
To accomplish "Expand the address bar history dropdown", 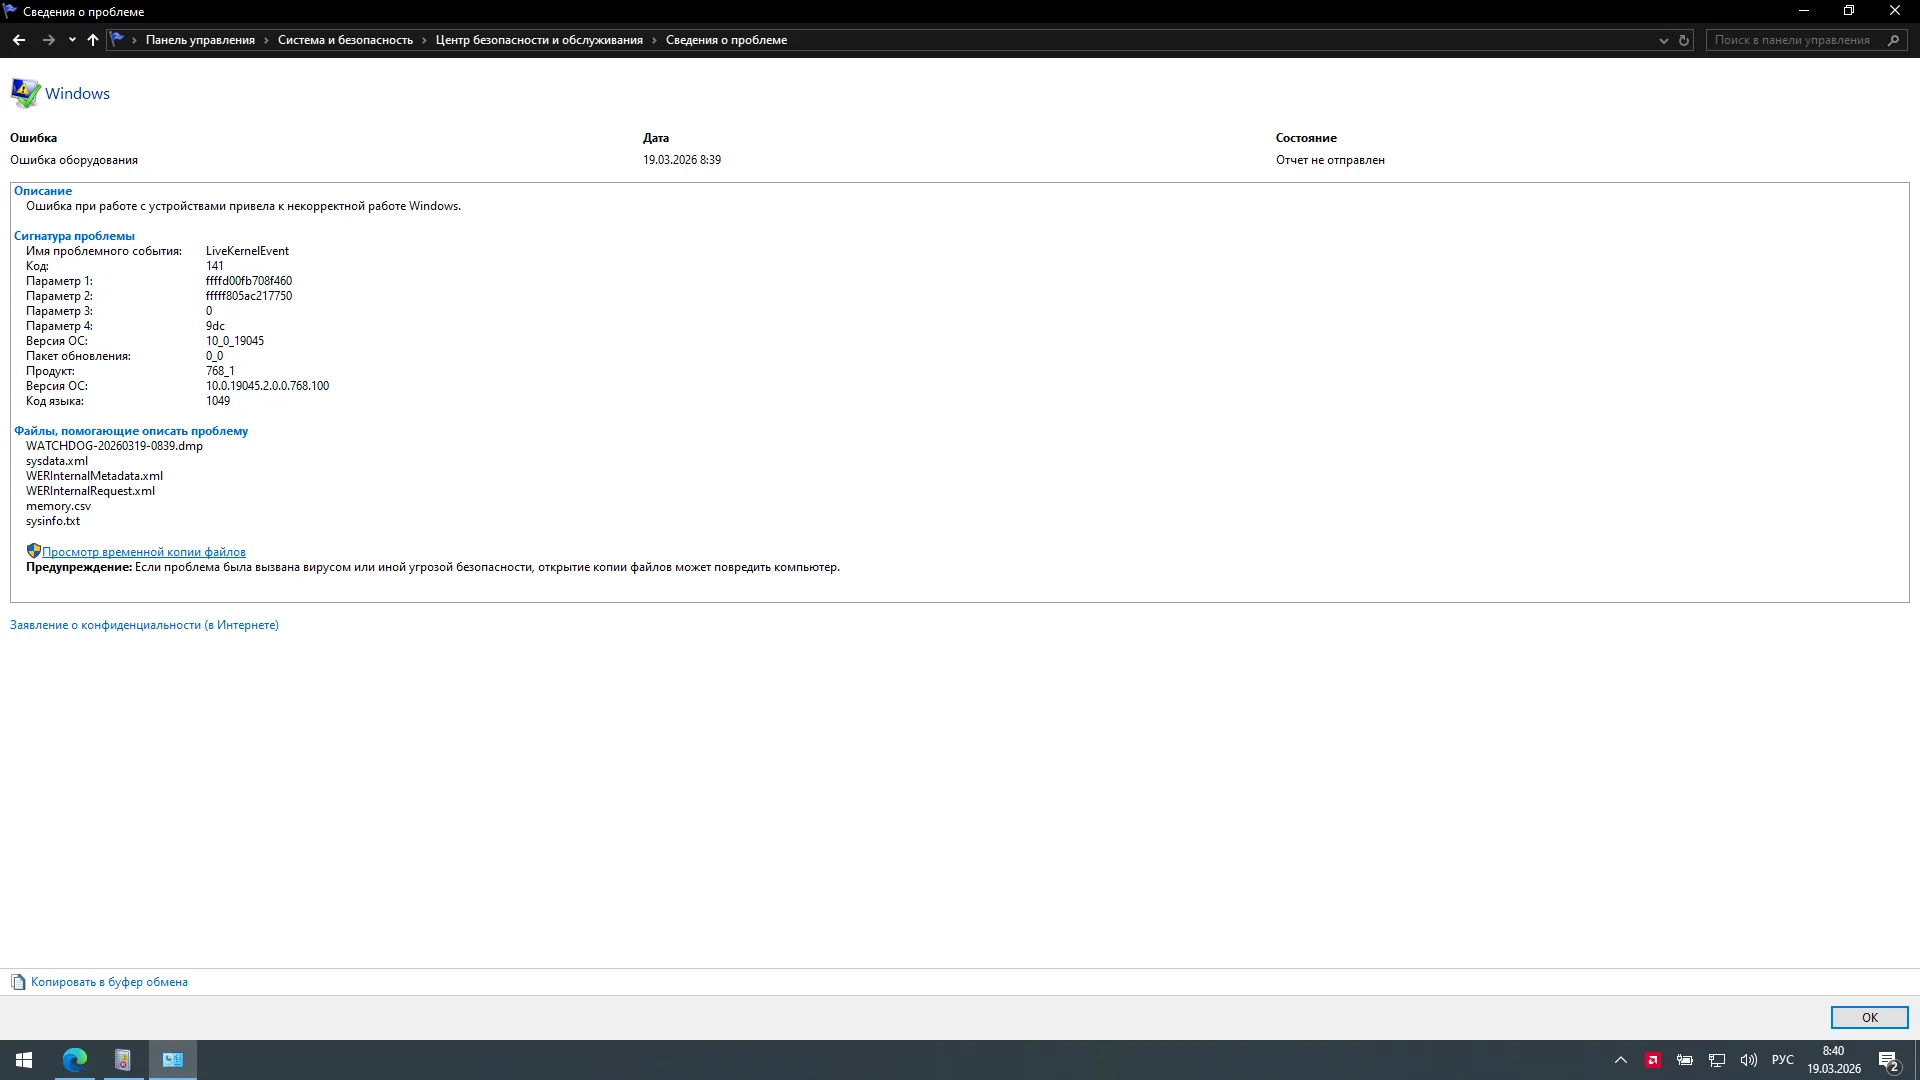I will click(1664, 40).
